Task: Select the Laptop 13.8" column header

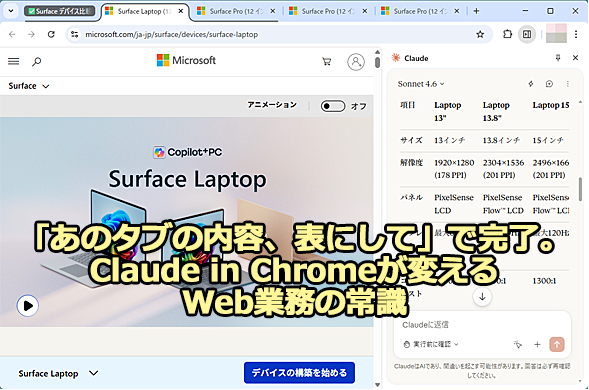Action: (x=496, y=111)
